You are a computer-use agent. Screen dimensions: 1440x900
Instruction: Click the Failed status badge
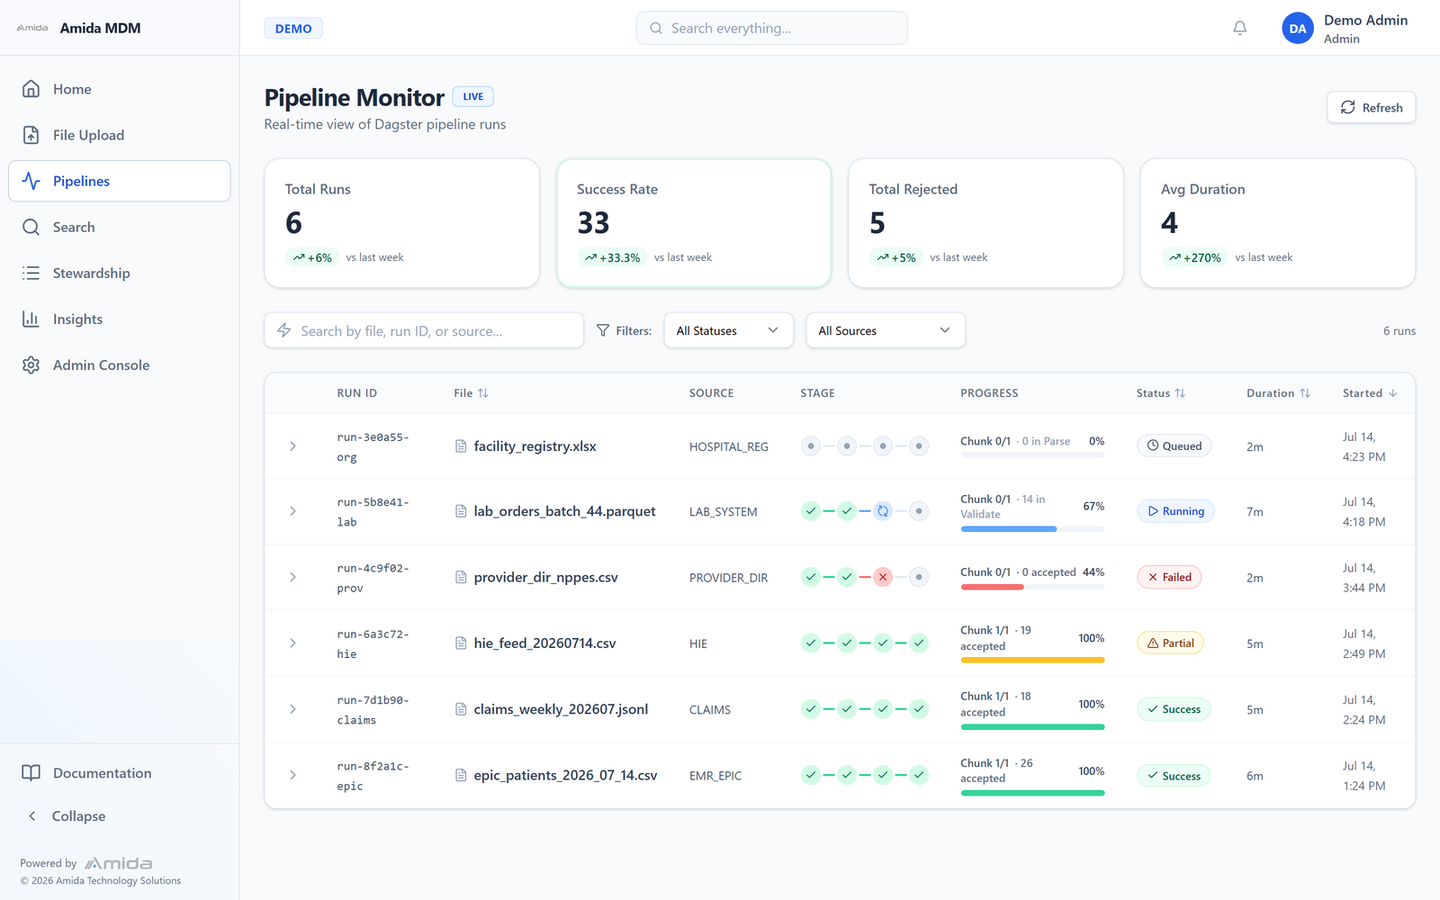[1169, 577]
